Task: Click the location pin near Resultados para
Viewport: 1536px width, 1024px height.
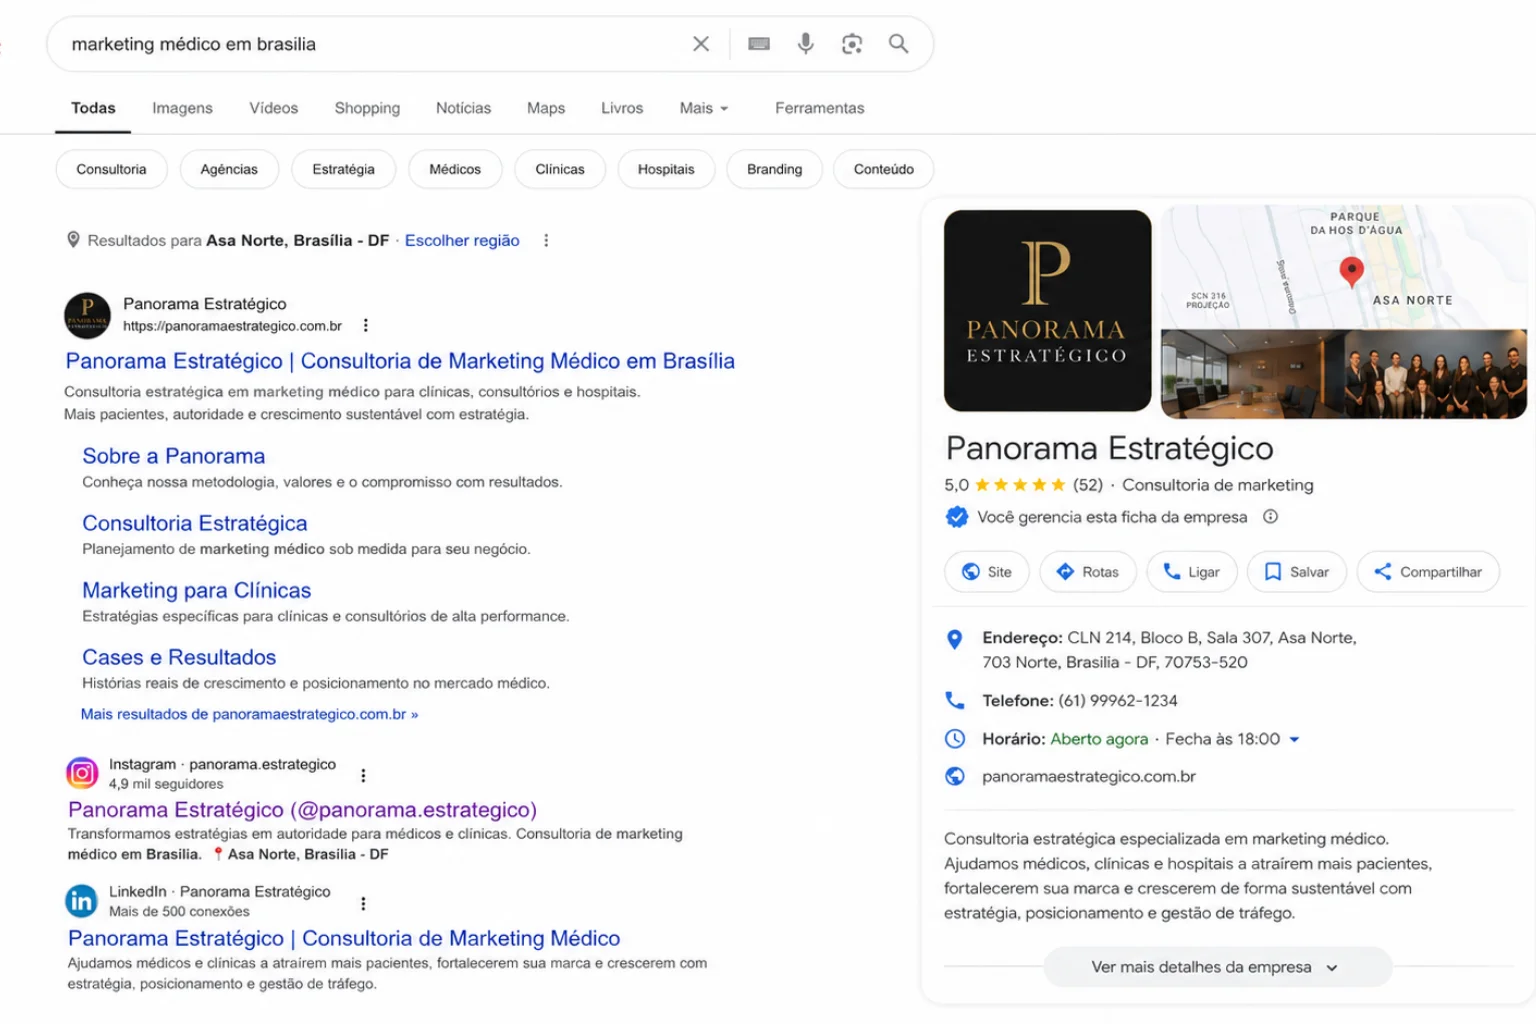Action: (x=73, y=240)
